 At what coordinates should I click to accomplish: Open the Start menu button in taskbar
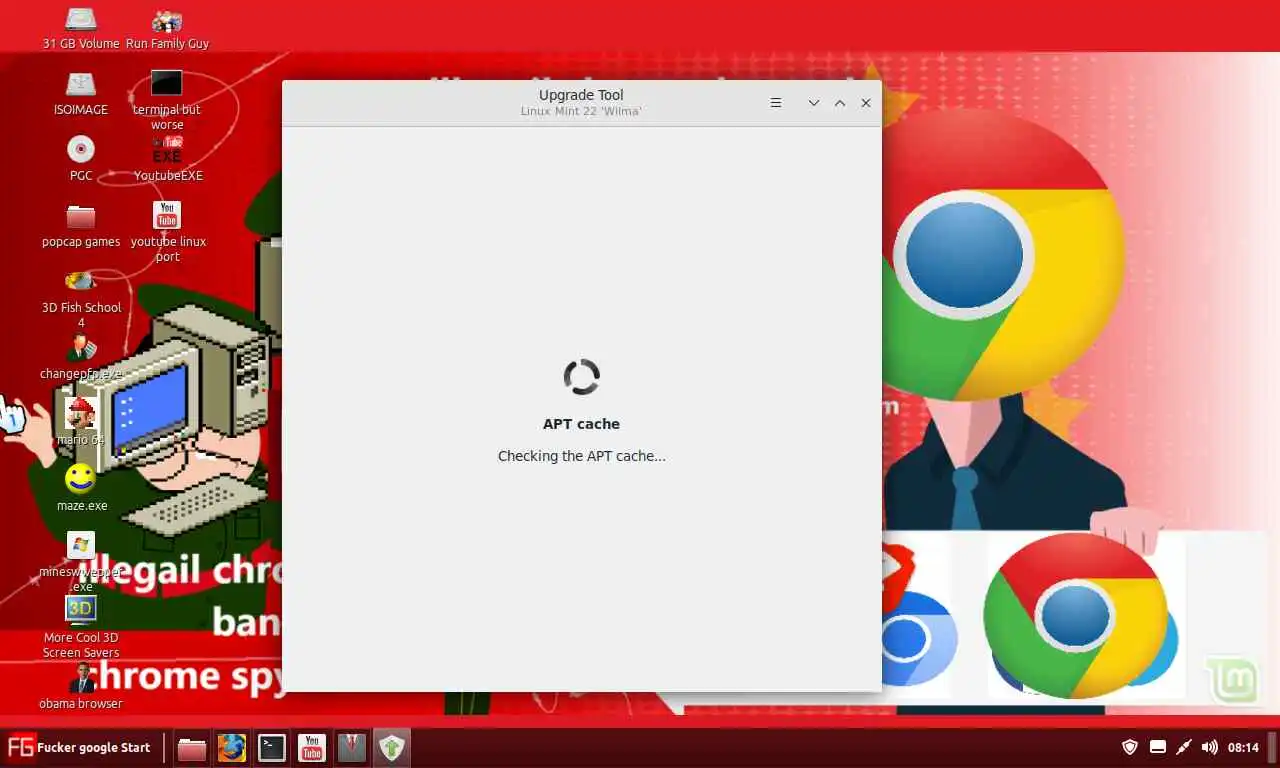[x=79, y=747]
